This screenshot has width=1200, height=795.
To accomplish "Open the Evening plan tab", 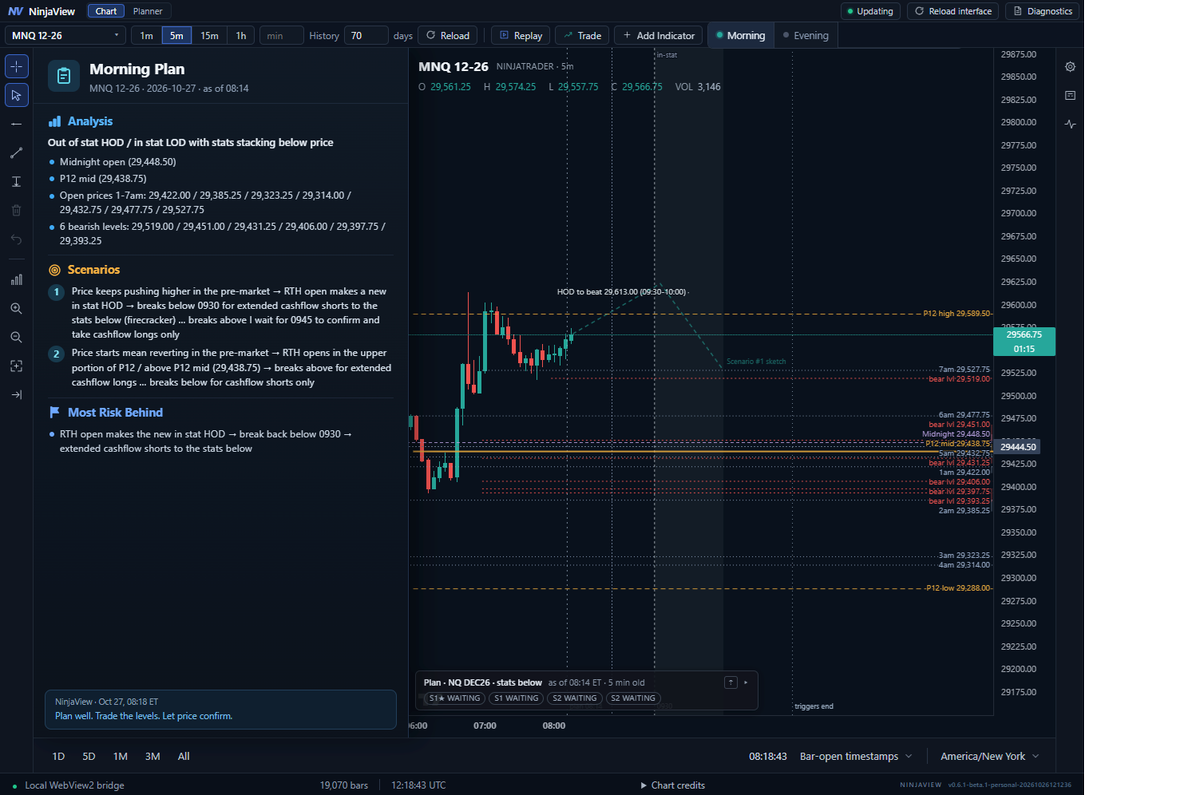I will (x=805, y=35).
